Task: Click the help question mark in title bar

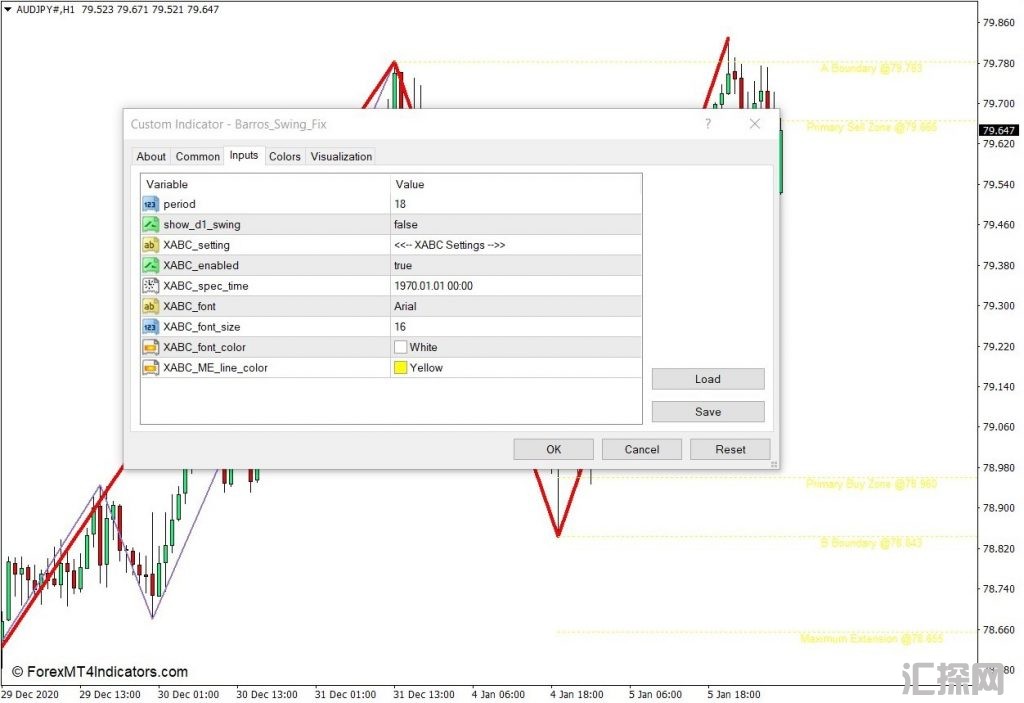Action: [x=708, y=124]
